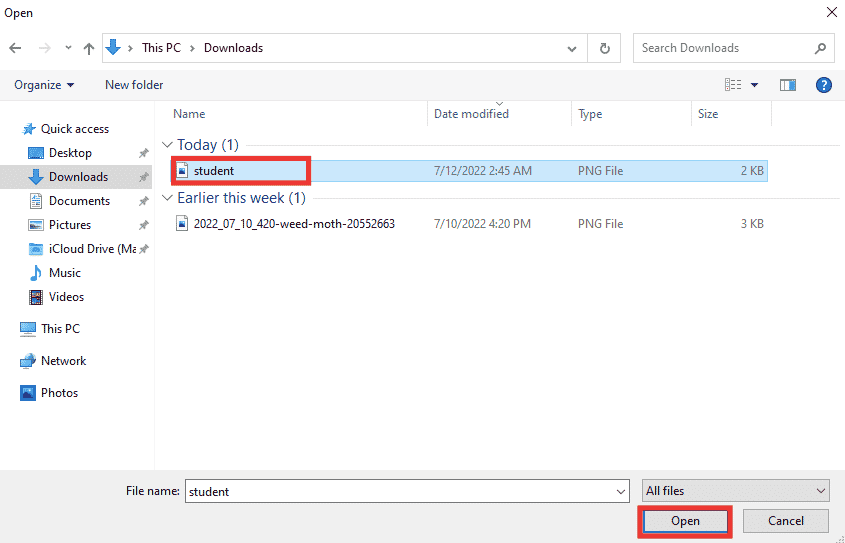Select Photos in the sidebar
The height and width of the screenshot is (543, 845).
tap(59, 393)
